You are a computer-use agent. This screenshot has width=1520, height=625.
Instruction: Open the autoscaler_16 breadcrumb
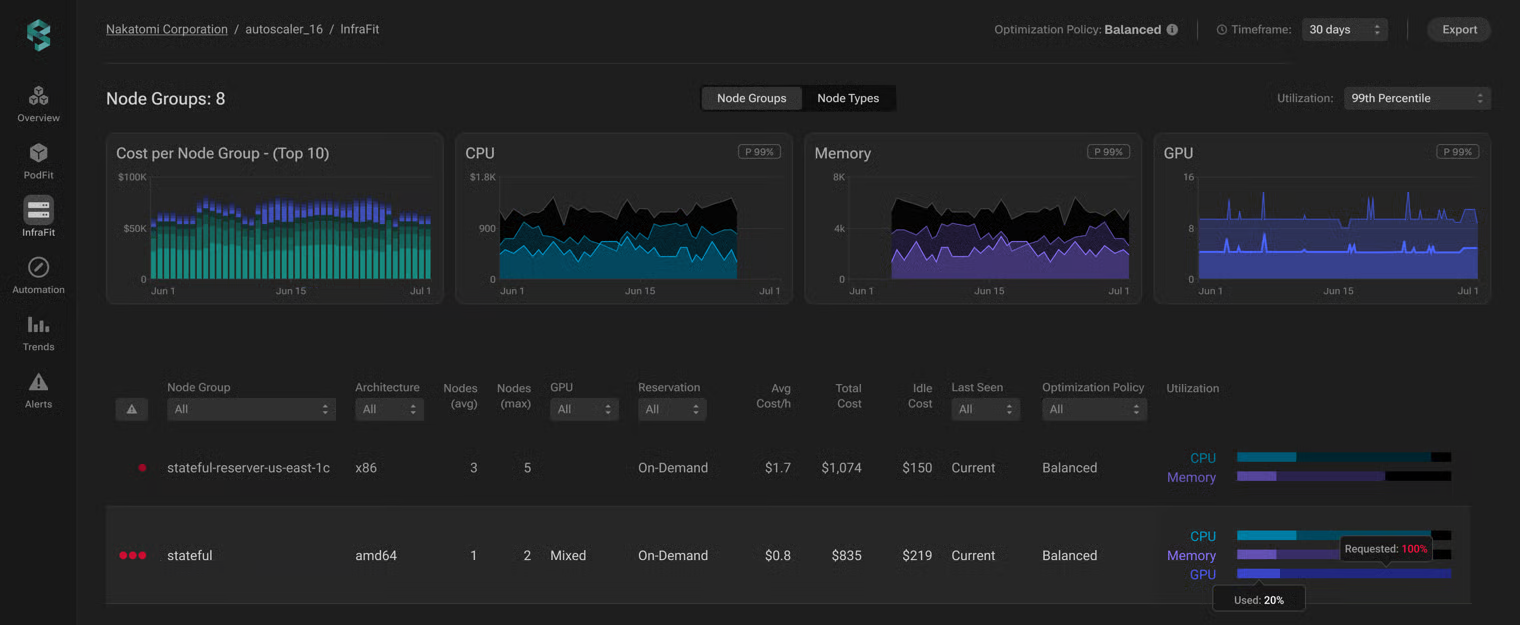tap(284, 30)
